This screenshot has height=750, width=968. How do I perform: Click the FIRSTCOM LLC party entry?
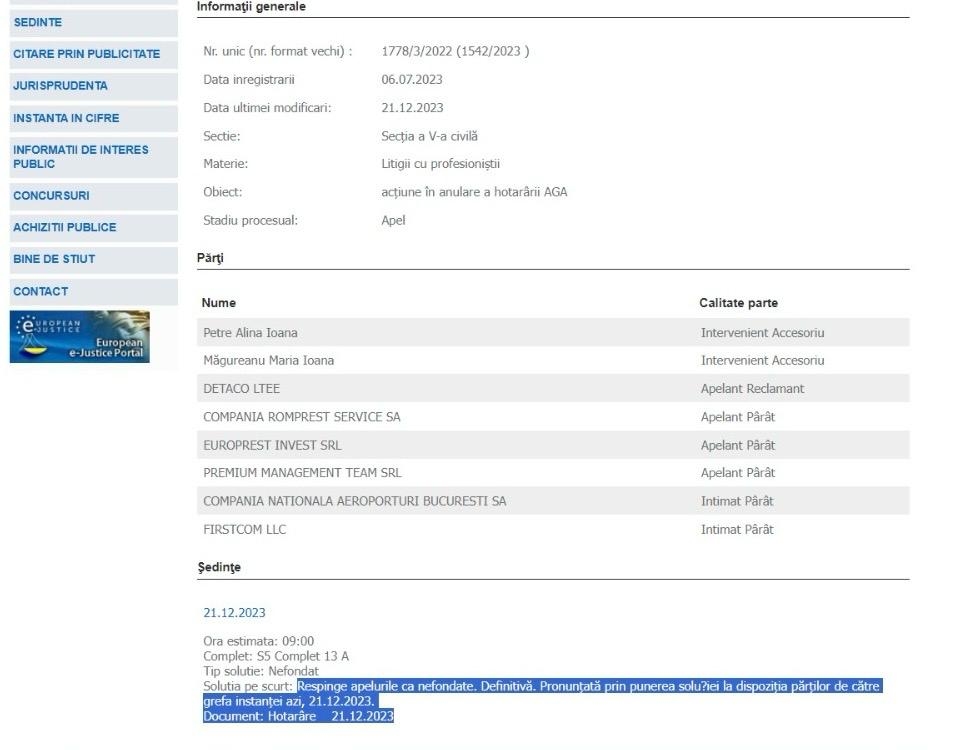pos(244,530)
